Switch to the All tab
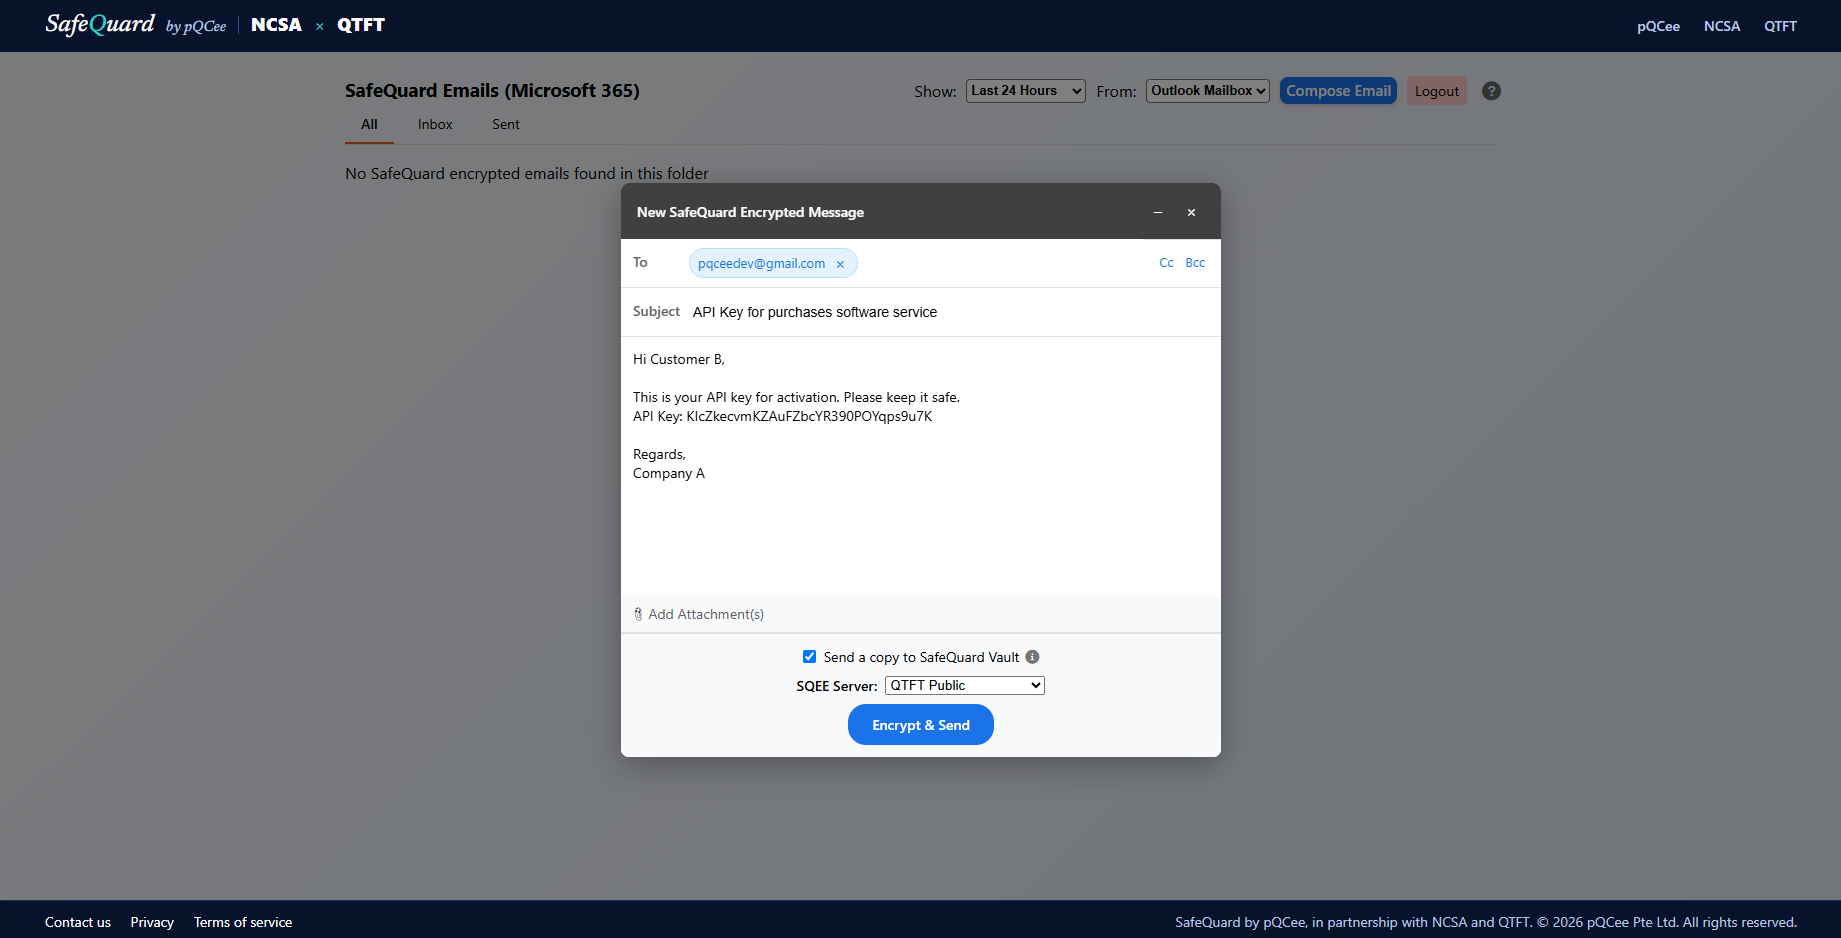 pyautogui.click(x=369, y=124)
